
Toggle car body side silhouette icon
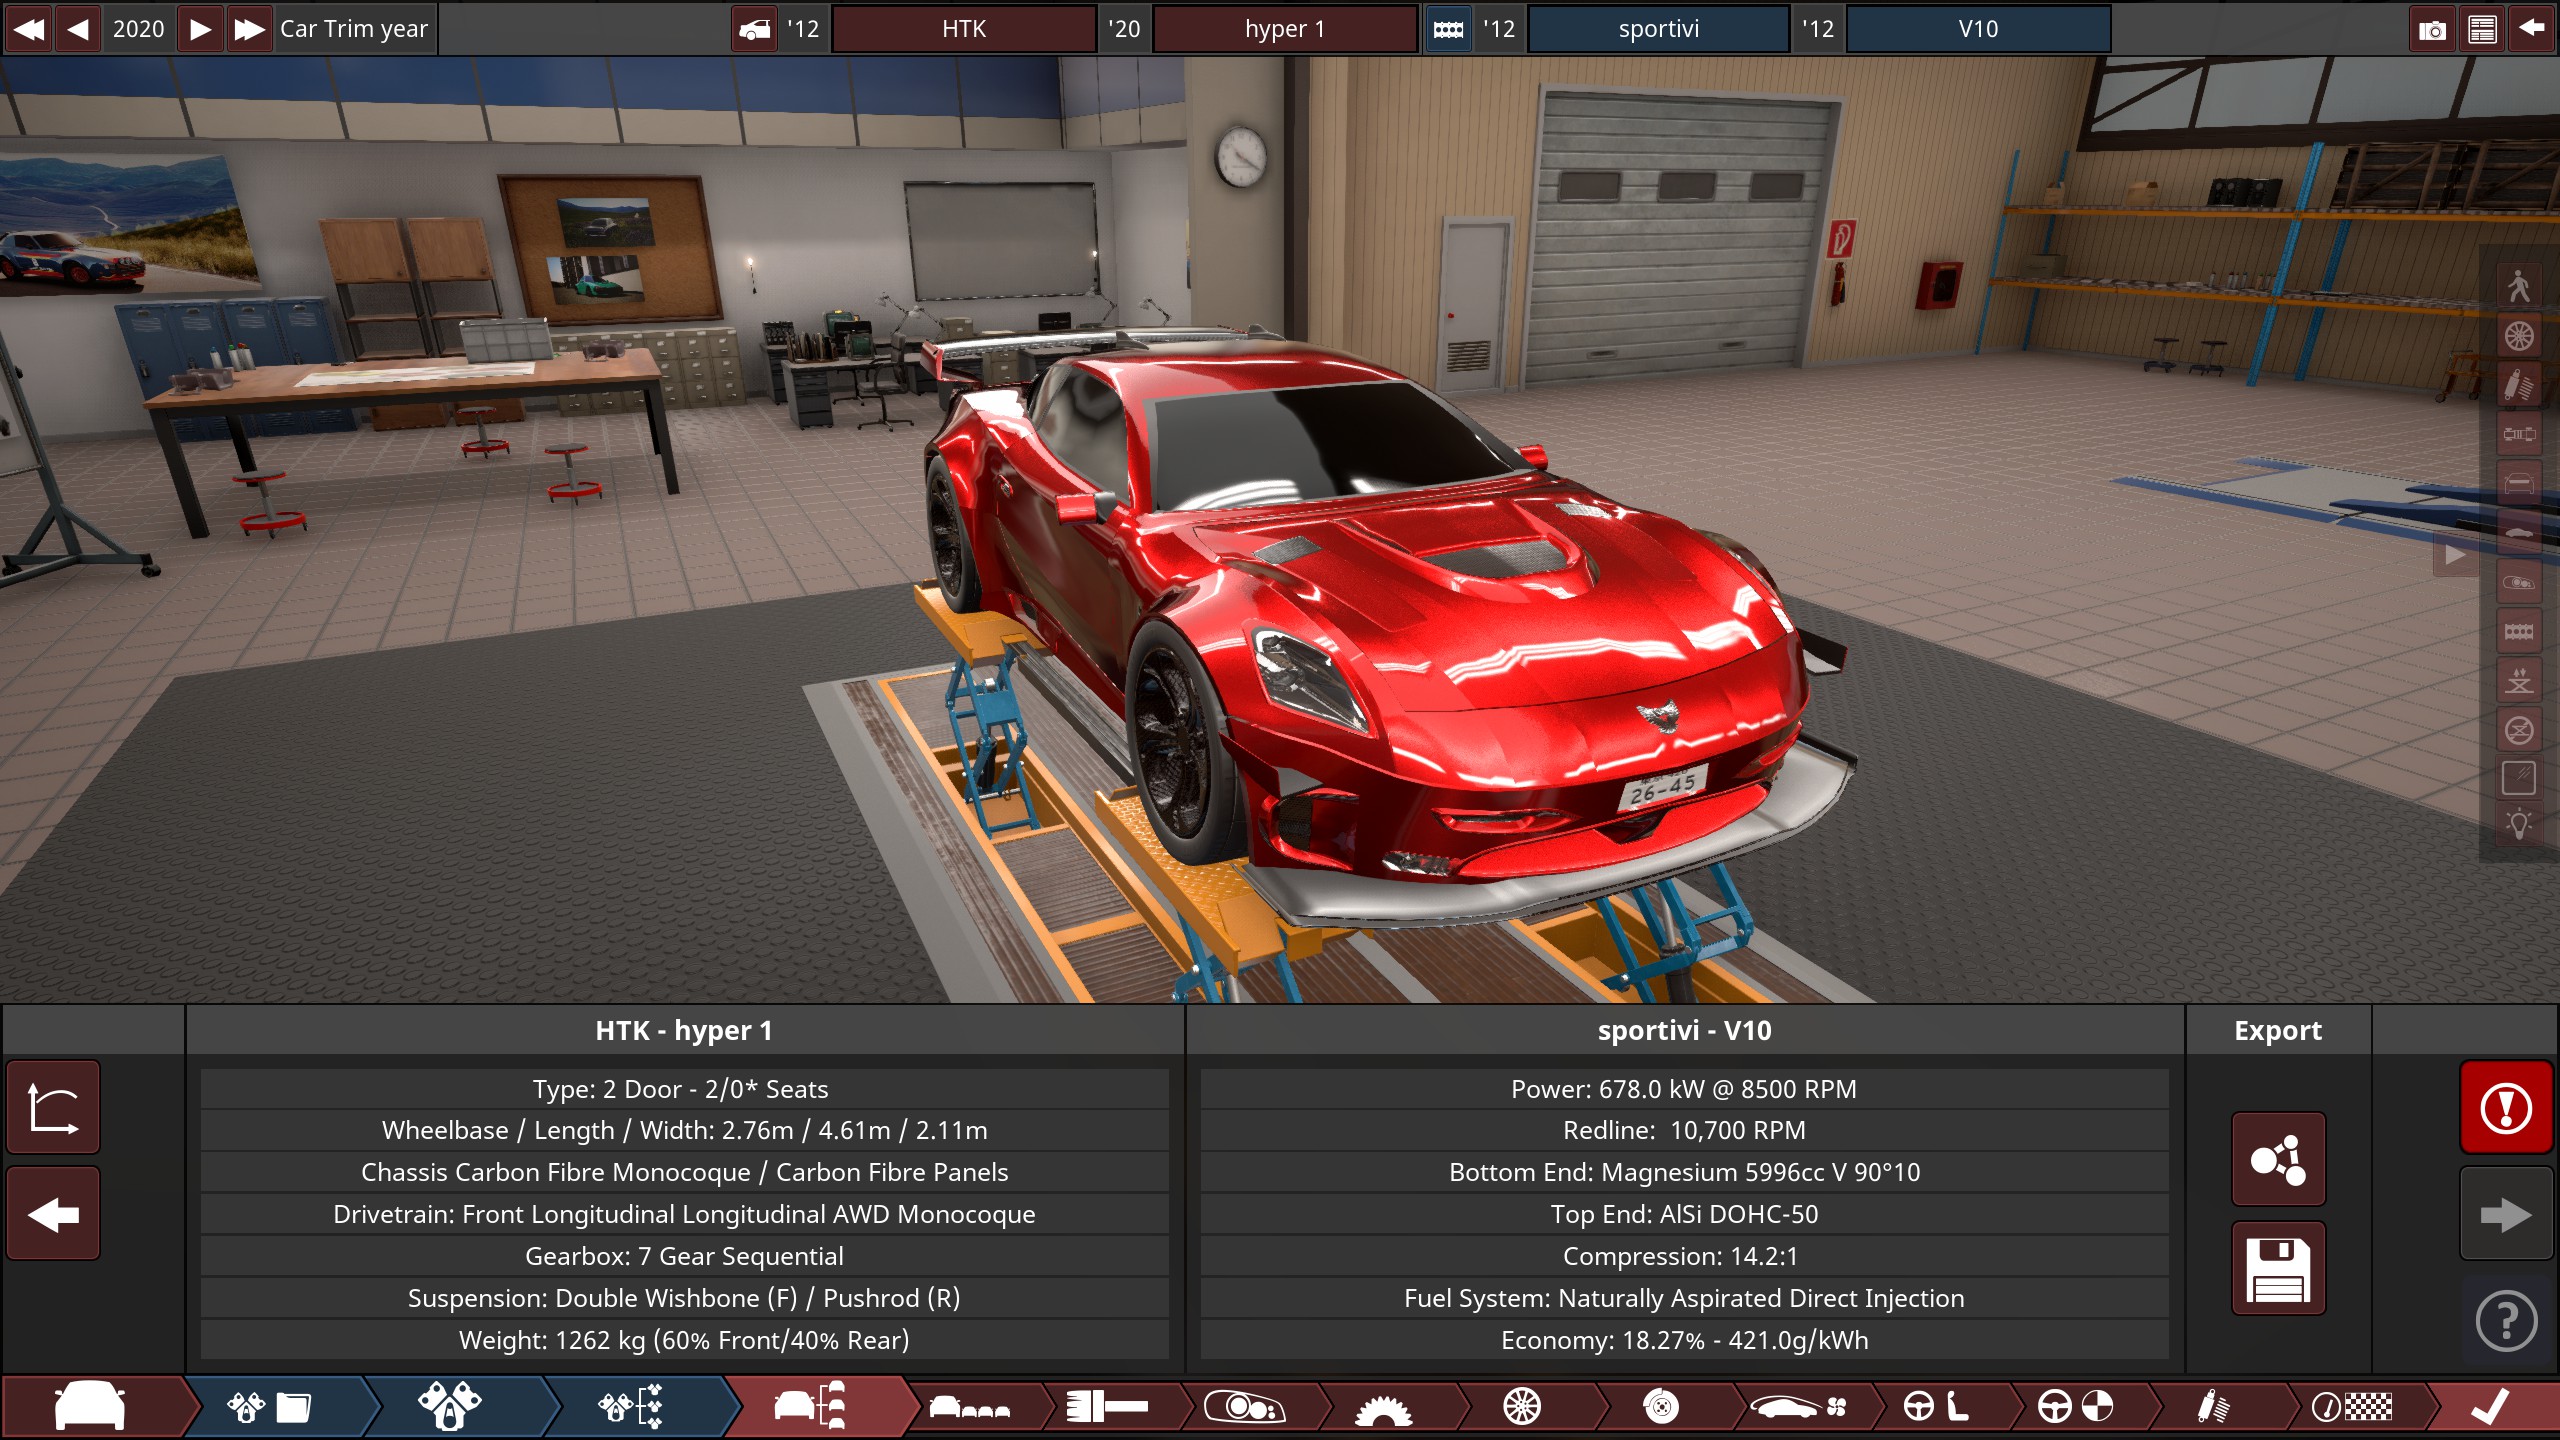pyautogui.click(x=2518, y=532)
